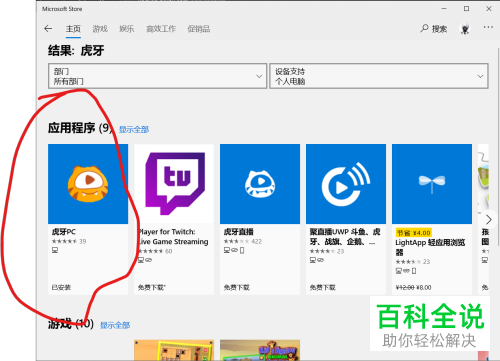
Task: Click the LightApp 轻应用浏览器 title
Action: tap(430, 247)
